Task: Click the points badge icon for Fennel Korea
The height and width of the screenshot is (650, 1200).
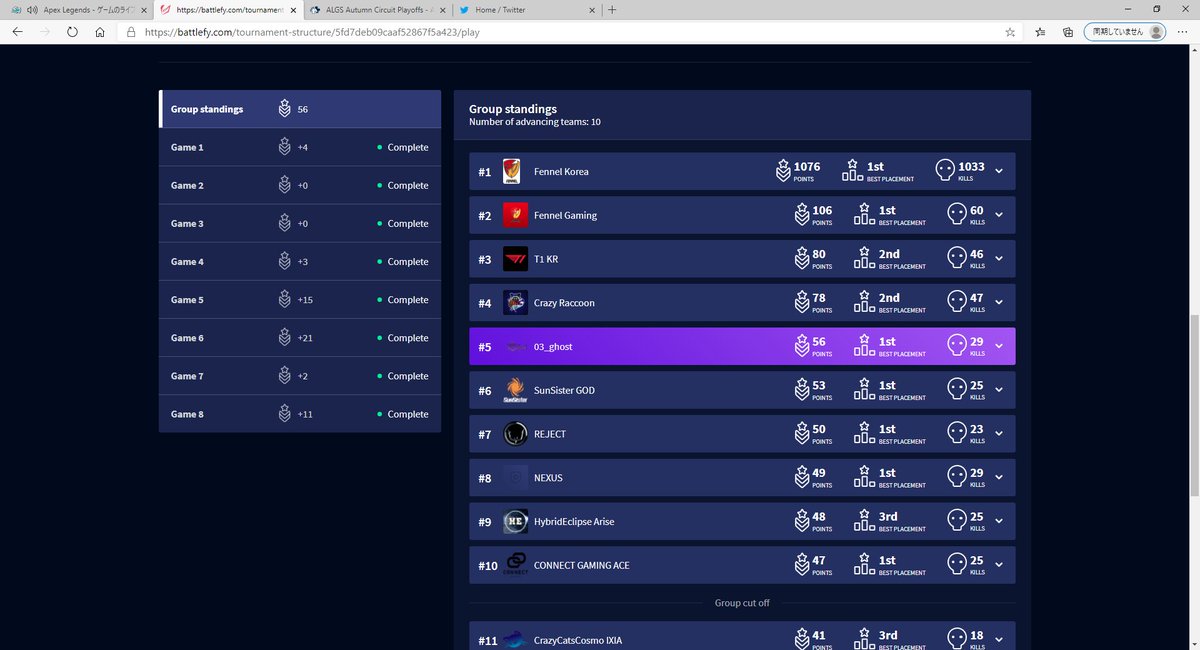Action: pyautogui.click(x=783, y=171)
